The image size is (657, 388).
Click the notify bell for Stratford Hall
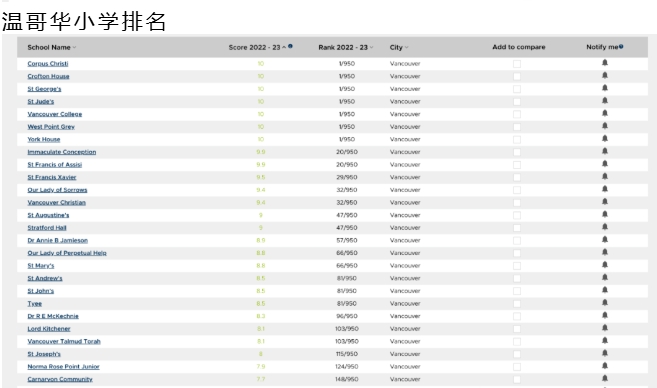pyautogui.click(x=605, y=227)
